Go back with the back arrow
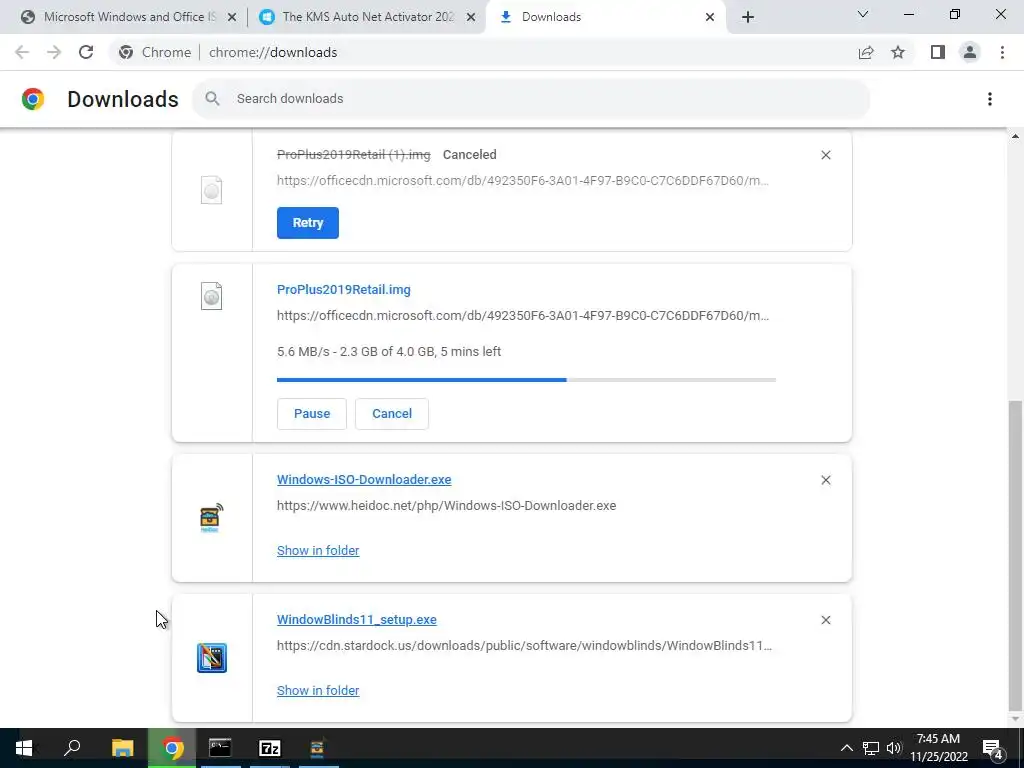 [22, 52]
